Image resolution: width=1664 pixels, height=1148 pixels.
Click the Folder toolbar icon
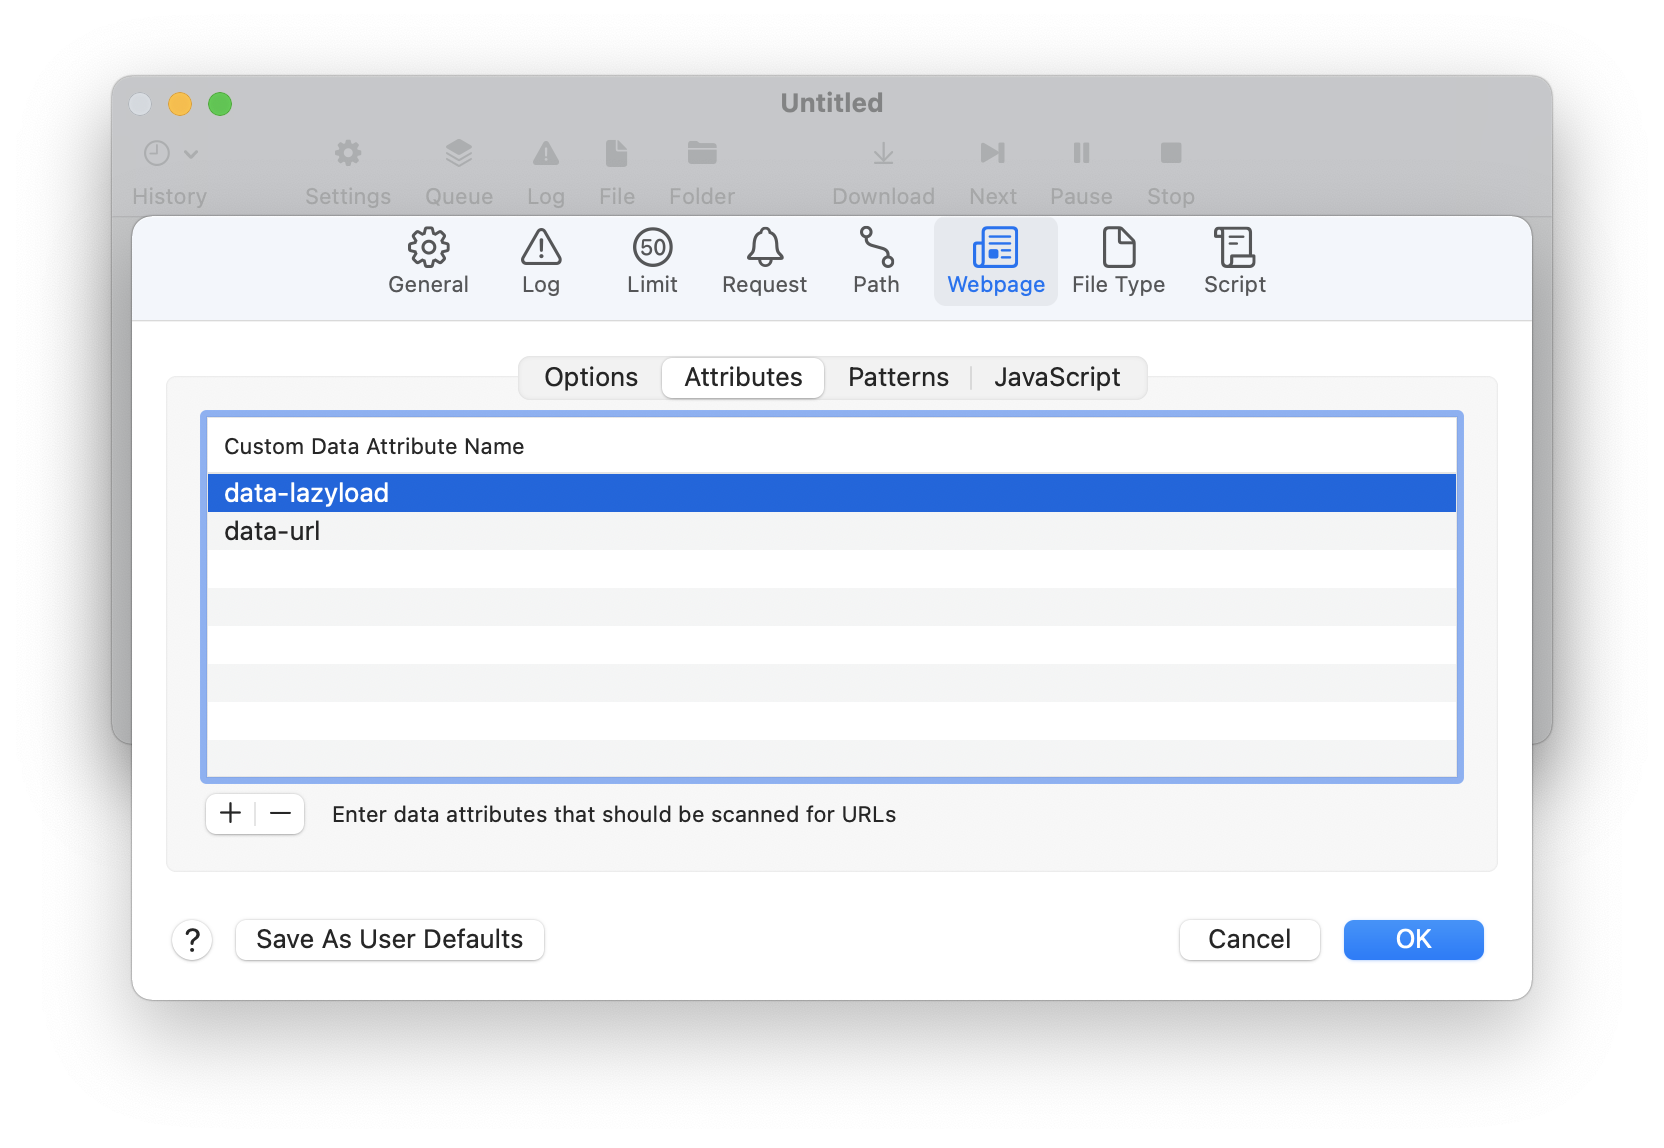tap(701, 170)
